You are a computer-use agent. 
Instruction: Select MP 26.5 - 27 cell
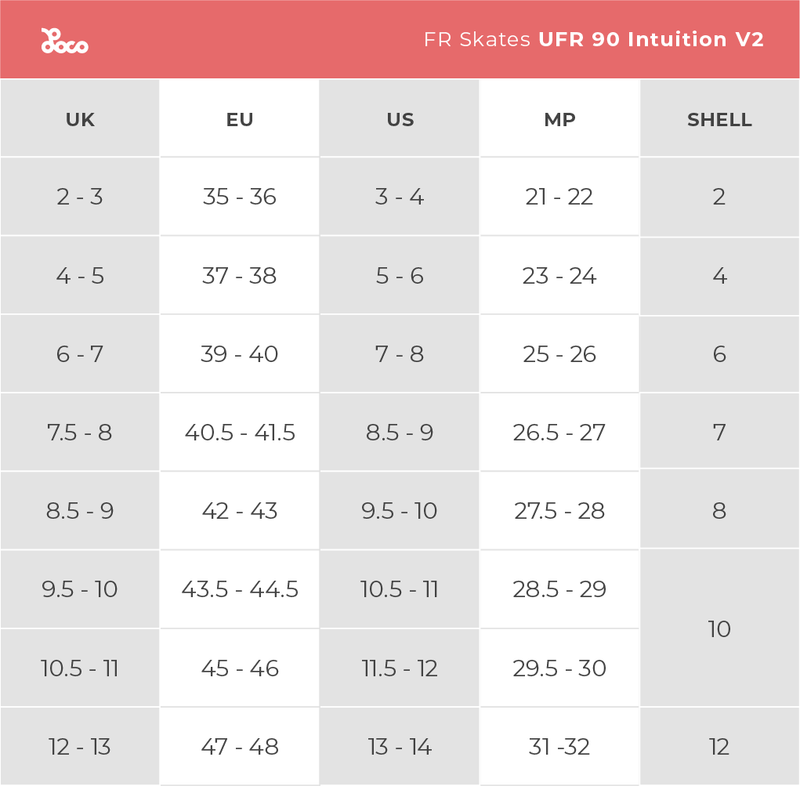coord(560,432)
